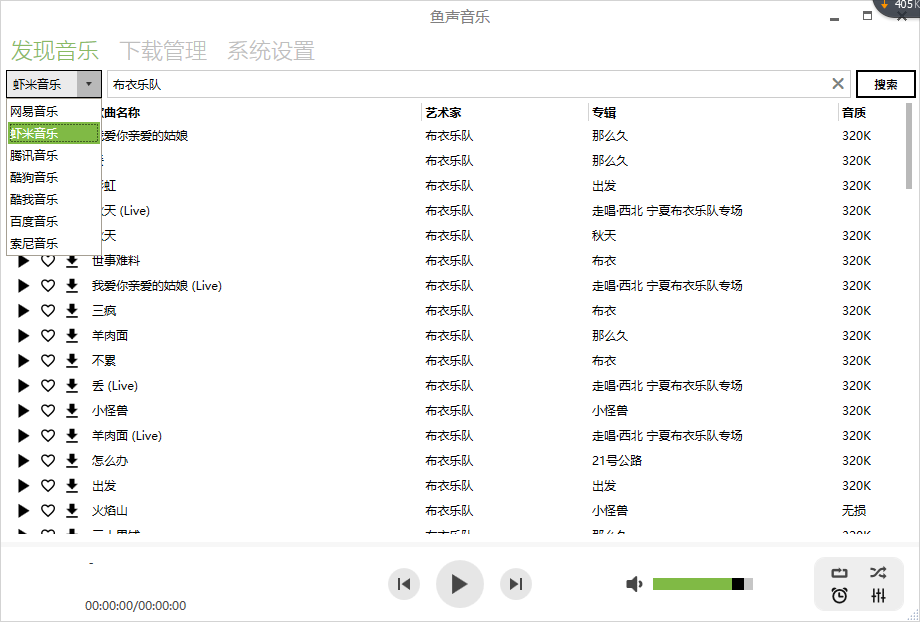Download the song 丢 (Live)
The image size is (920, 622).
(x=72, y=386)
